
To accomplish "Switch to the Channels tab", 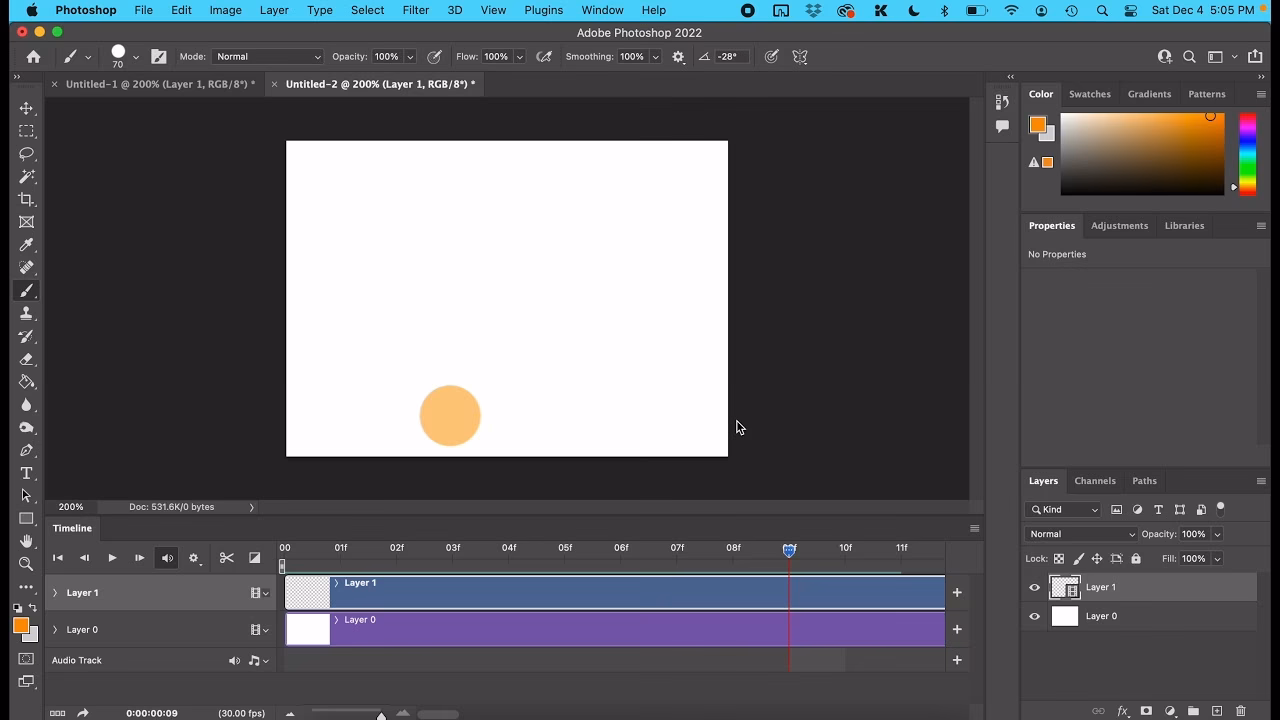I will pyautogui.click(x=1095, y=481).
